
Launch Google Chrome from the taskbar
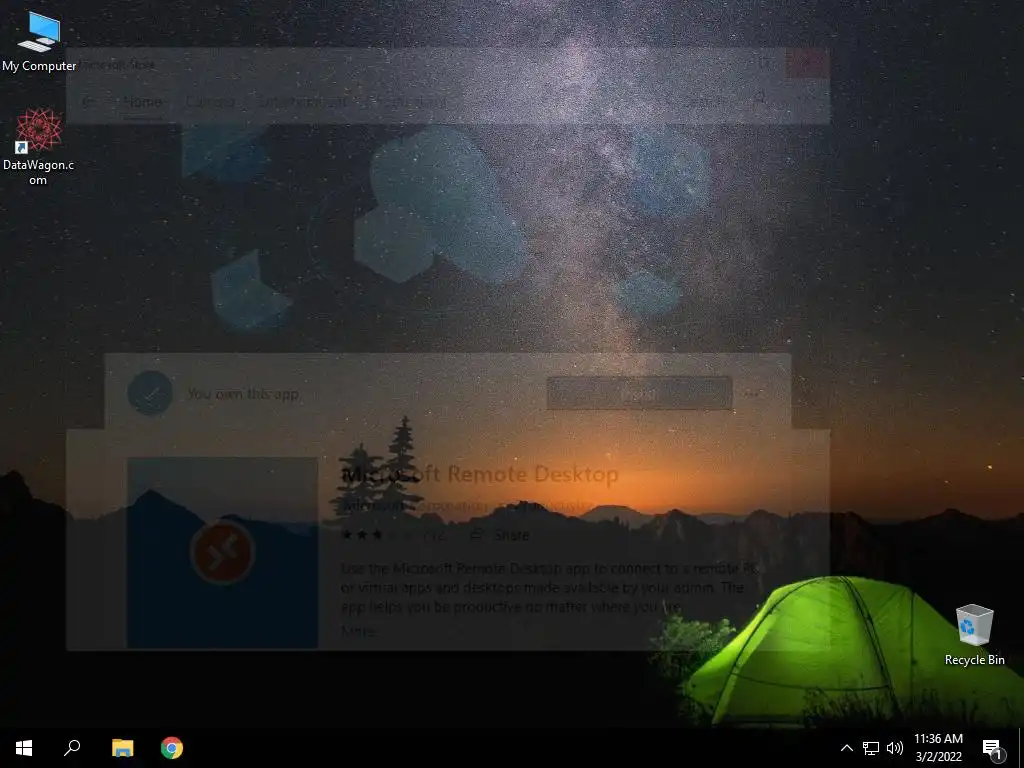[x=172, y=748]
